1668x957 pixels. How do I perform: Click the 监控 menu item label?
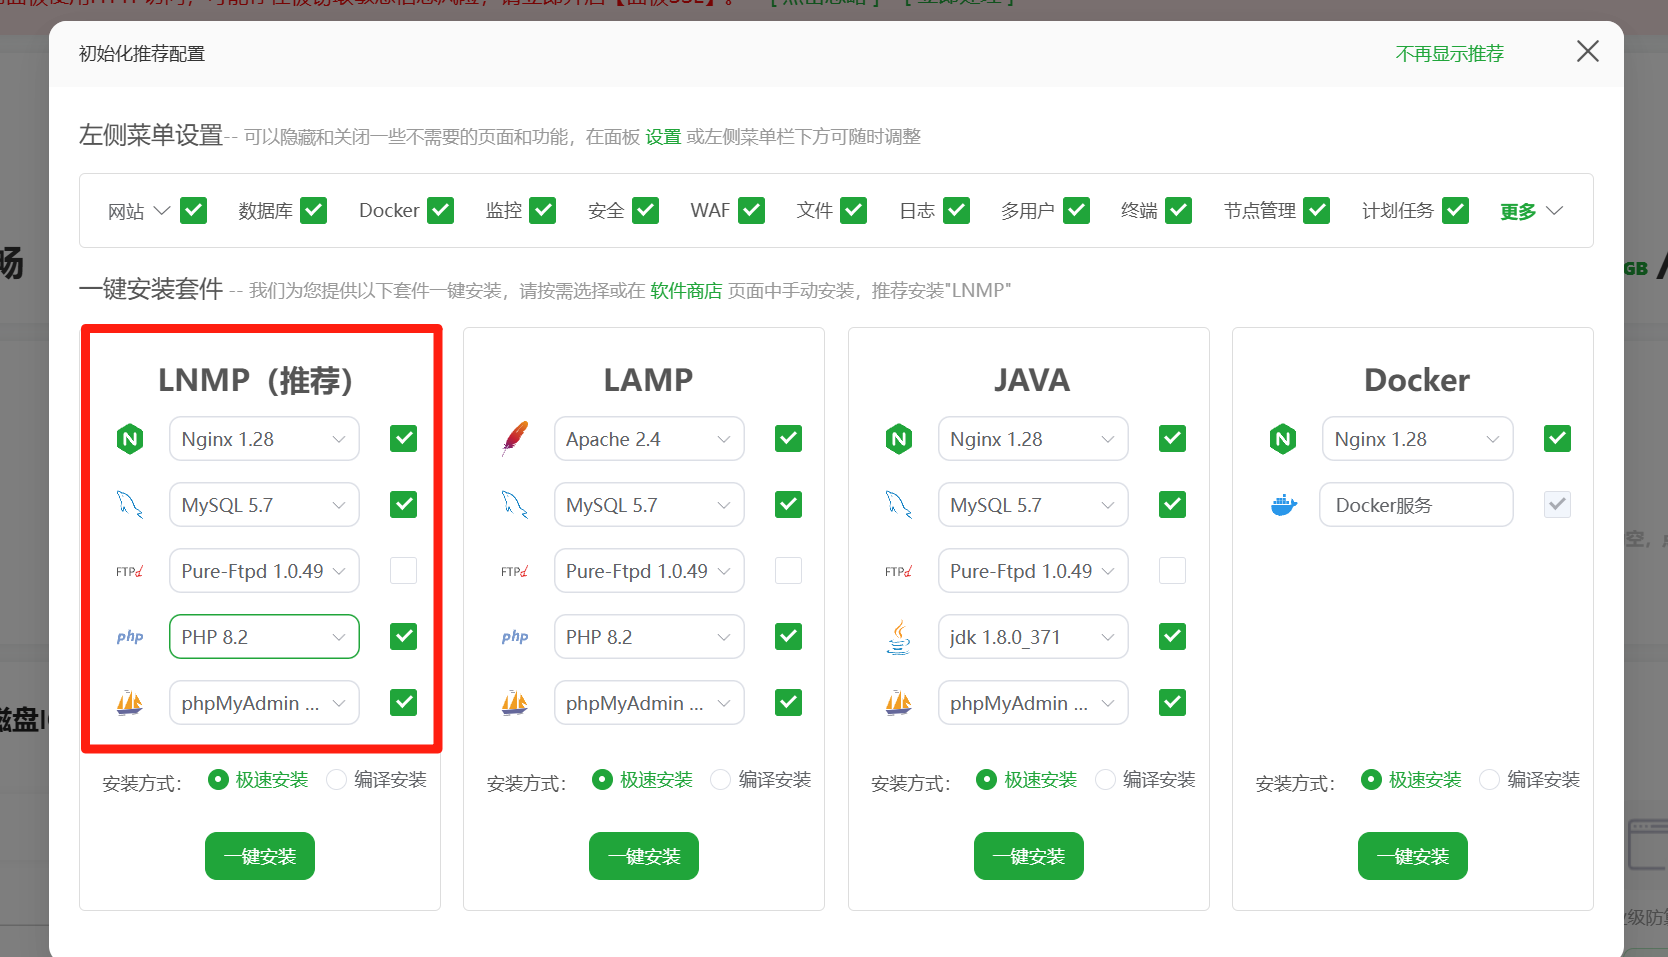[504, 211]
